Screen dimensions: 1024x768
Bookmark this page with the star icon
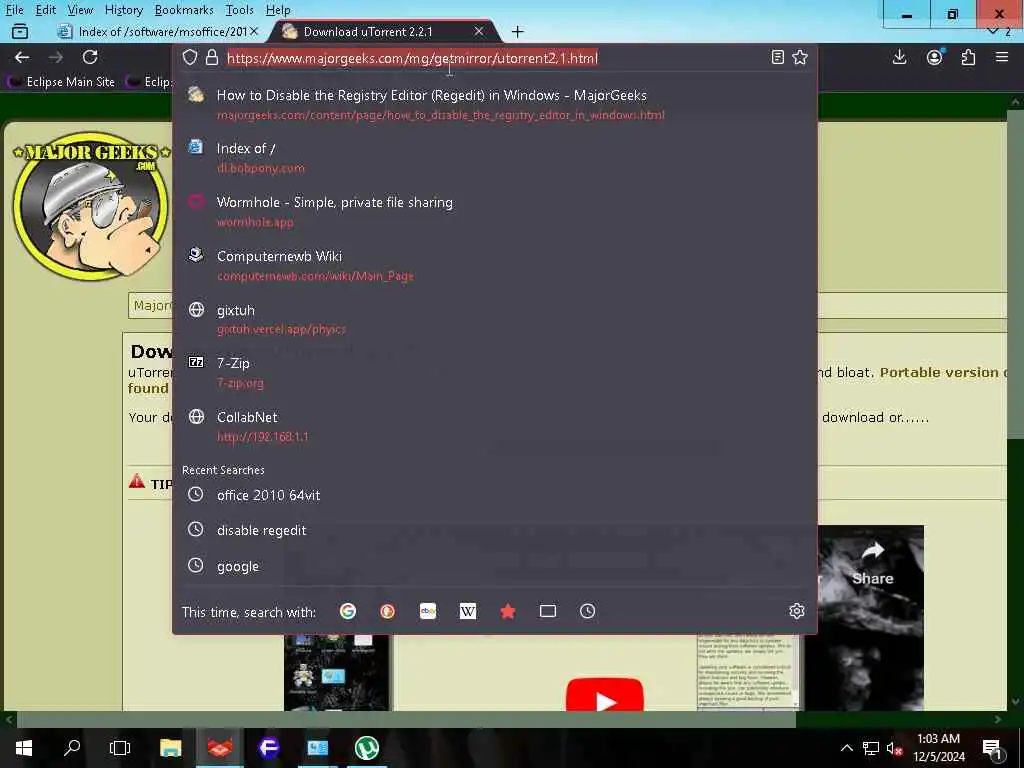point(800,57)
